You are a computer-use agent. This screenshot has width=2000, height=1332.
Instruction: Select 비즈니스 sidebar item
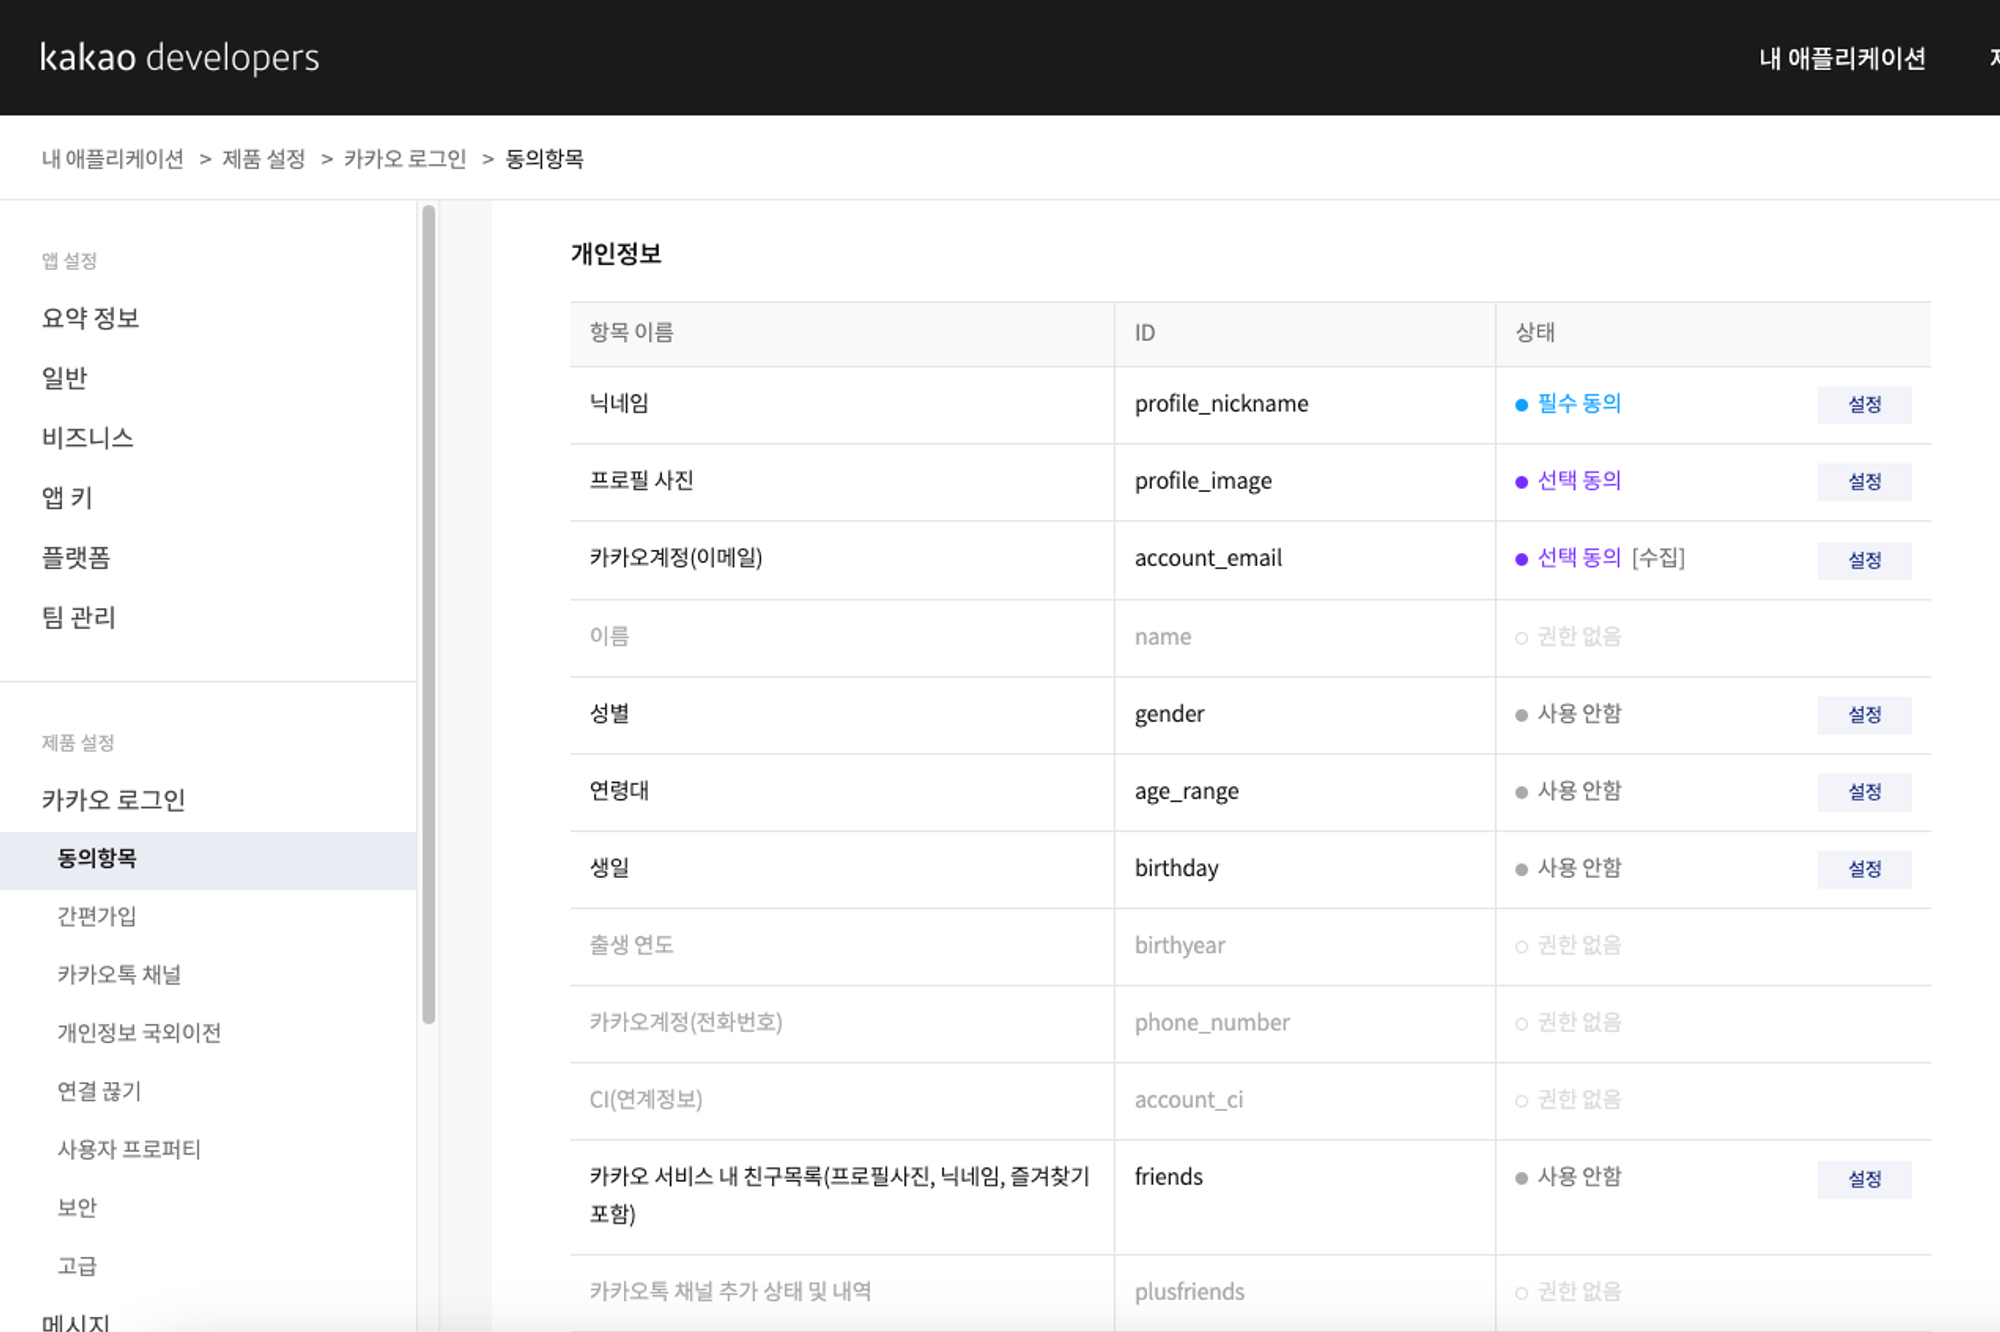point(87,437)
